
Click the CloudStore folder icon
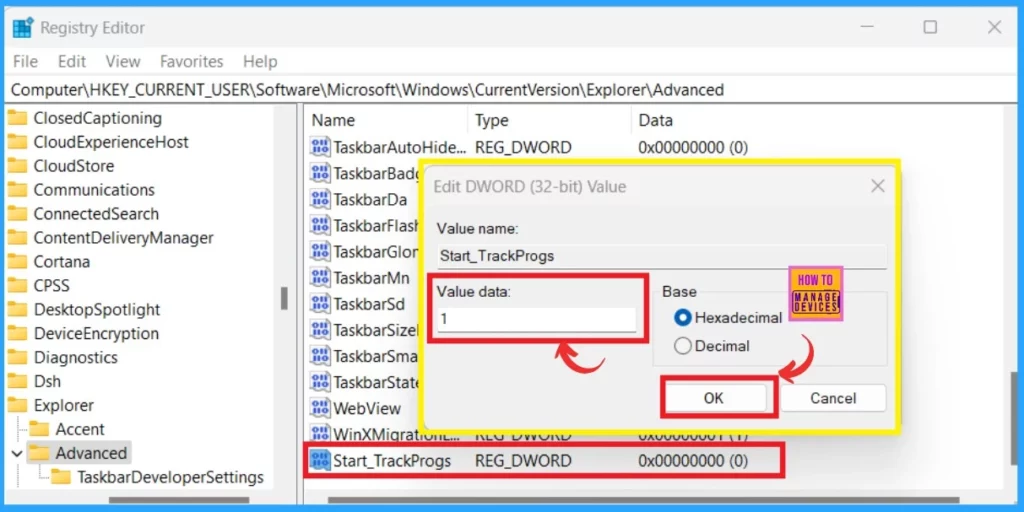[x=18, y=166]
